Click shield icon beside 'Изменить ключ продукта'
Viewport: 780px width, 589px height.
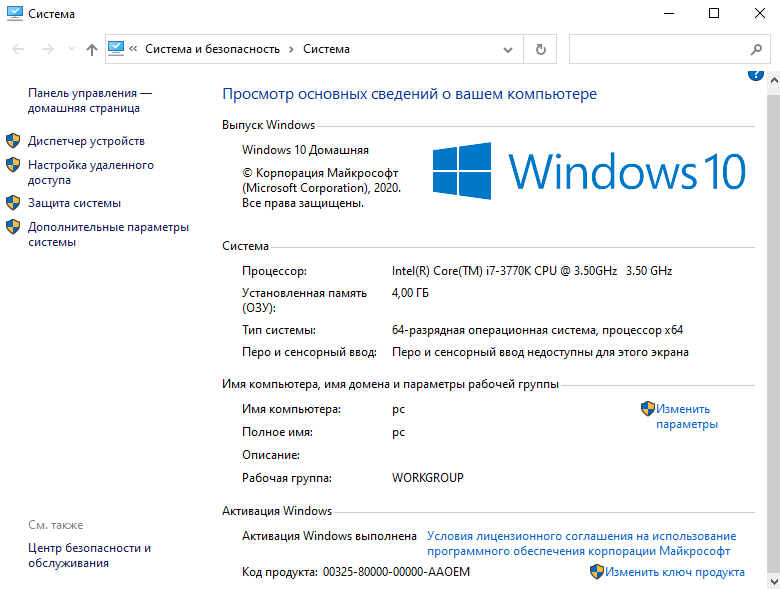[597, 572]
